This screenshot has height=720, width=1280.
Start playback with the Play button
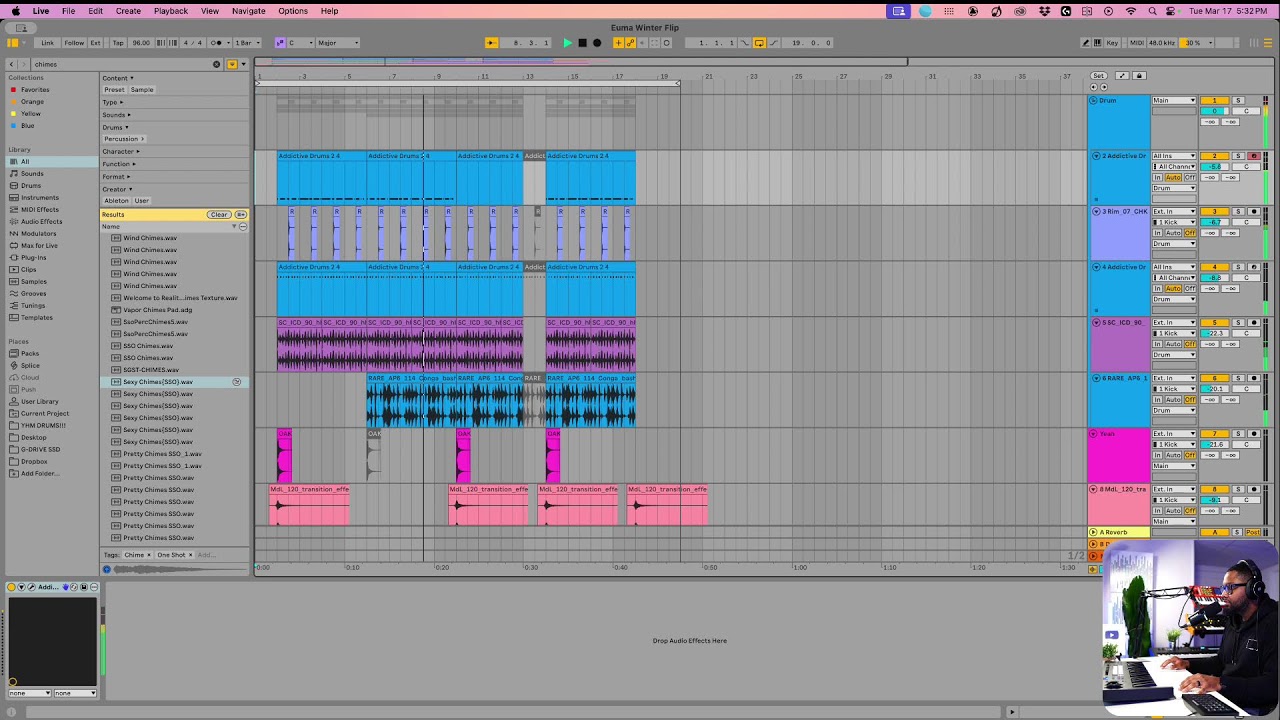click(567, 43)
